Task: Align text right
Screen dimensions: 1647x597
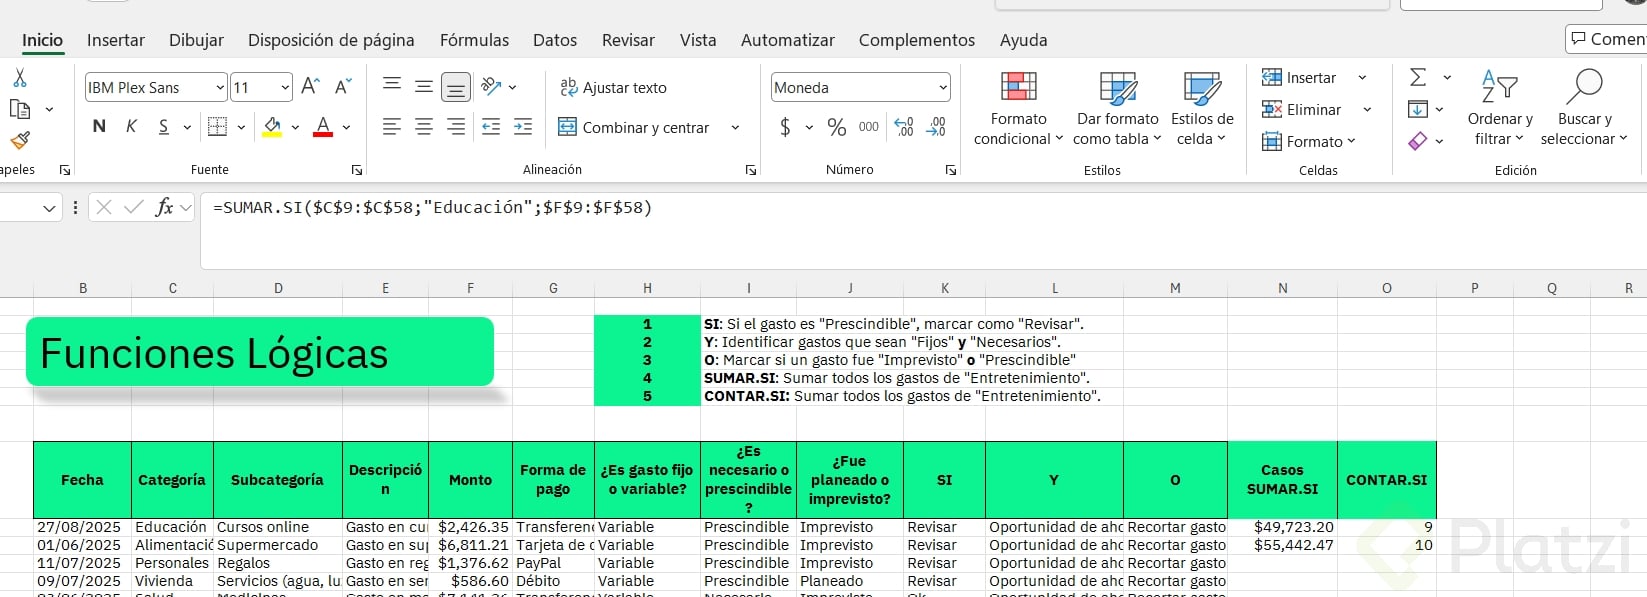Action: (456, 127)
